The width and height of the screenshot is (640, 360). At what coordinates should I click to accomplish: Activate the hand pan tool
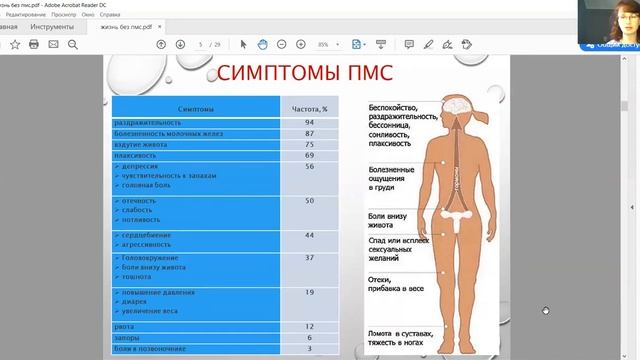[262, 44]
